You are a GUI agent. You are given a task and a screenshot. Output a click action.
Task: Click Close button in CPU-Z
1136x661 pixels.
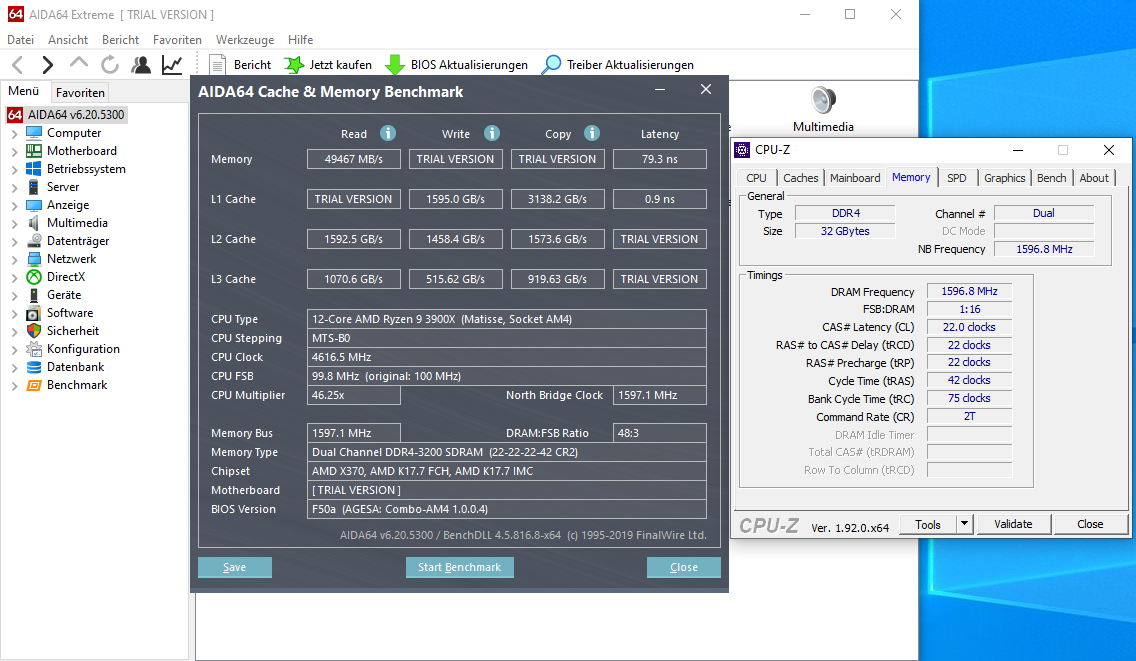click(1090, 524)
